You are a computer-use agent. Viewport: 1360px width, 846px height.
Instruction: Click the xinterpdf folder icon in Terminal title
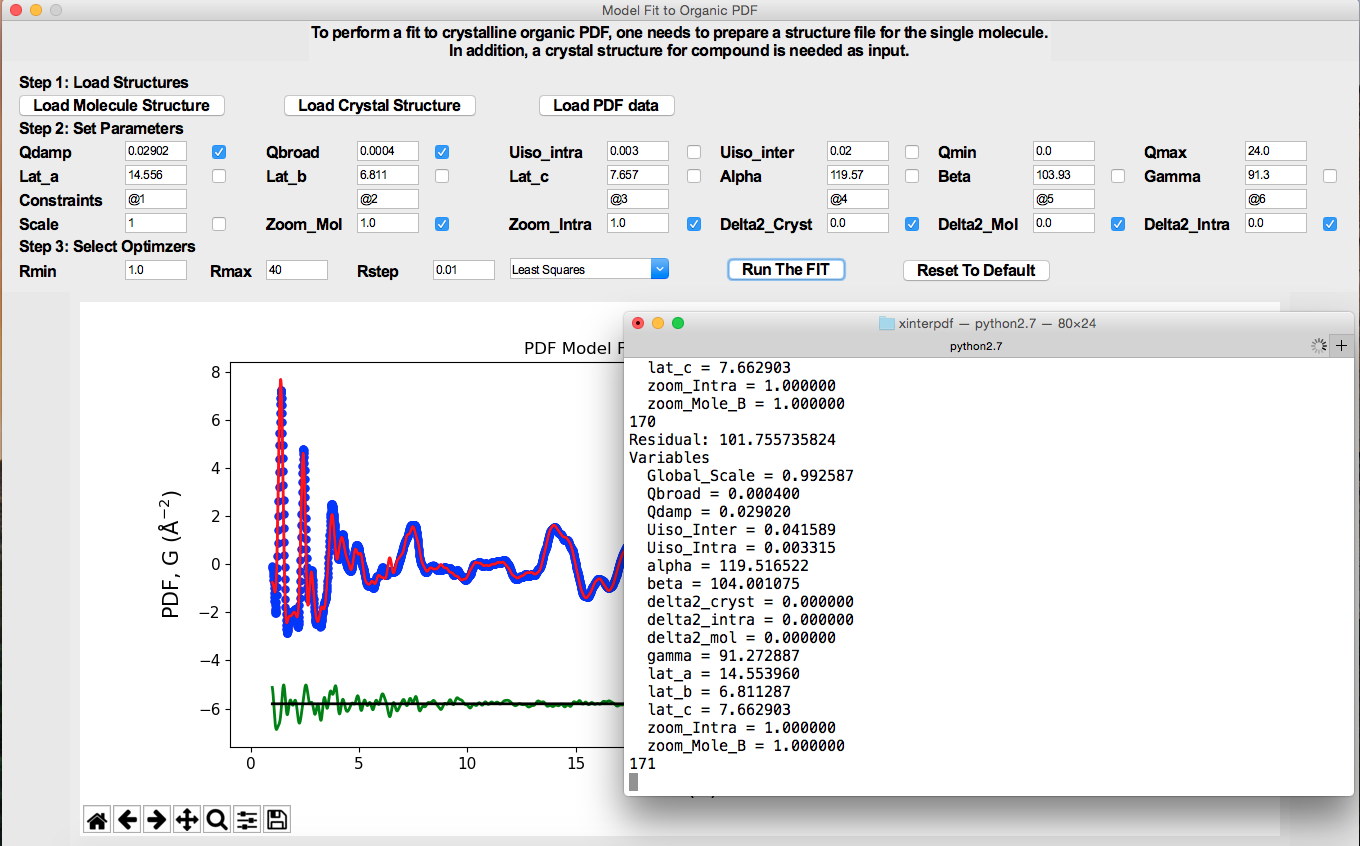[x=886, y=323]
